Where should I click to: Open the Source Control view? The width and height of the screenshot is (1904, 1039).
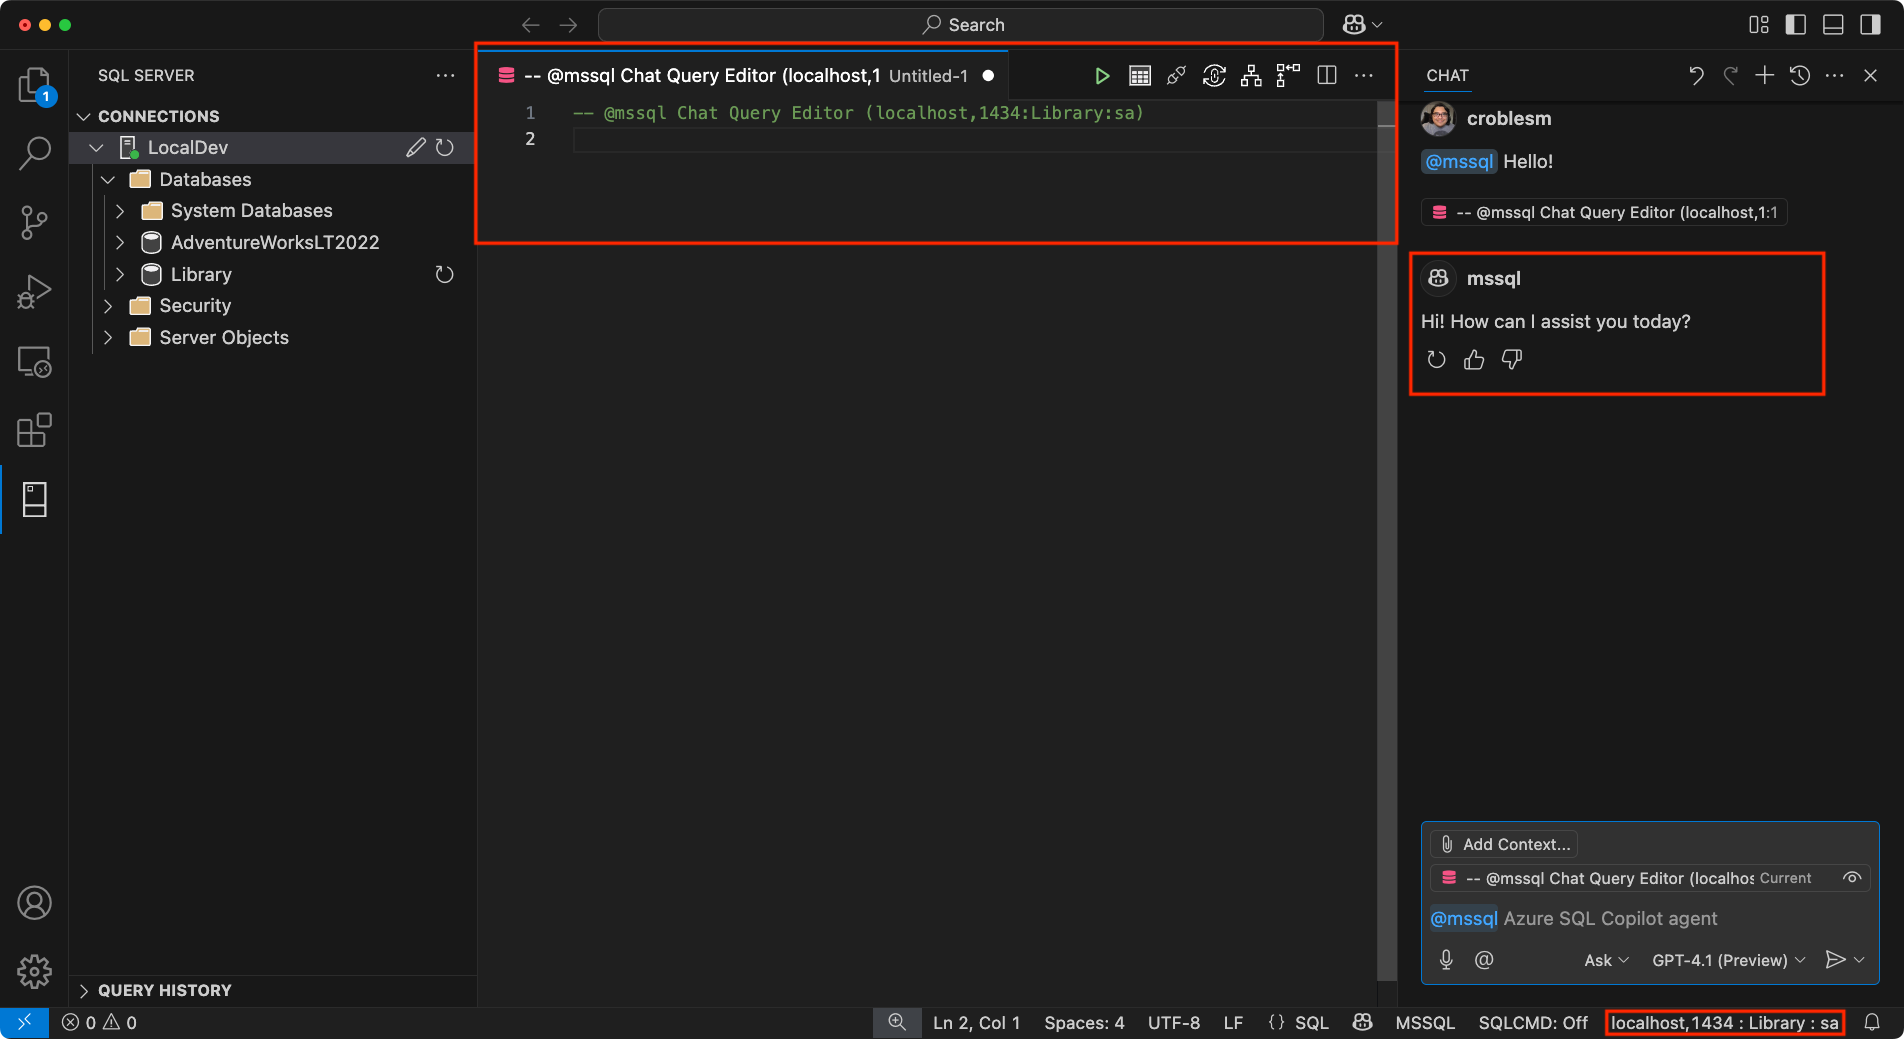35,223
